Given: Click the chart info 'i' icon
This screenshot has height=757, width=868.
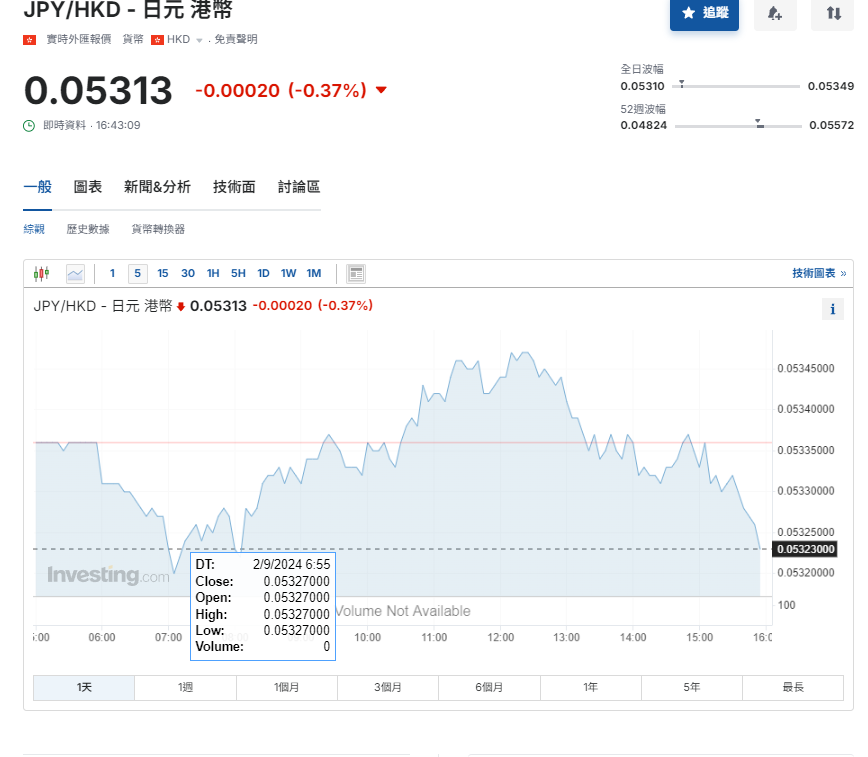Looking at the screenshot, I should pyautogui.click(x=832, y=309).
